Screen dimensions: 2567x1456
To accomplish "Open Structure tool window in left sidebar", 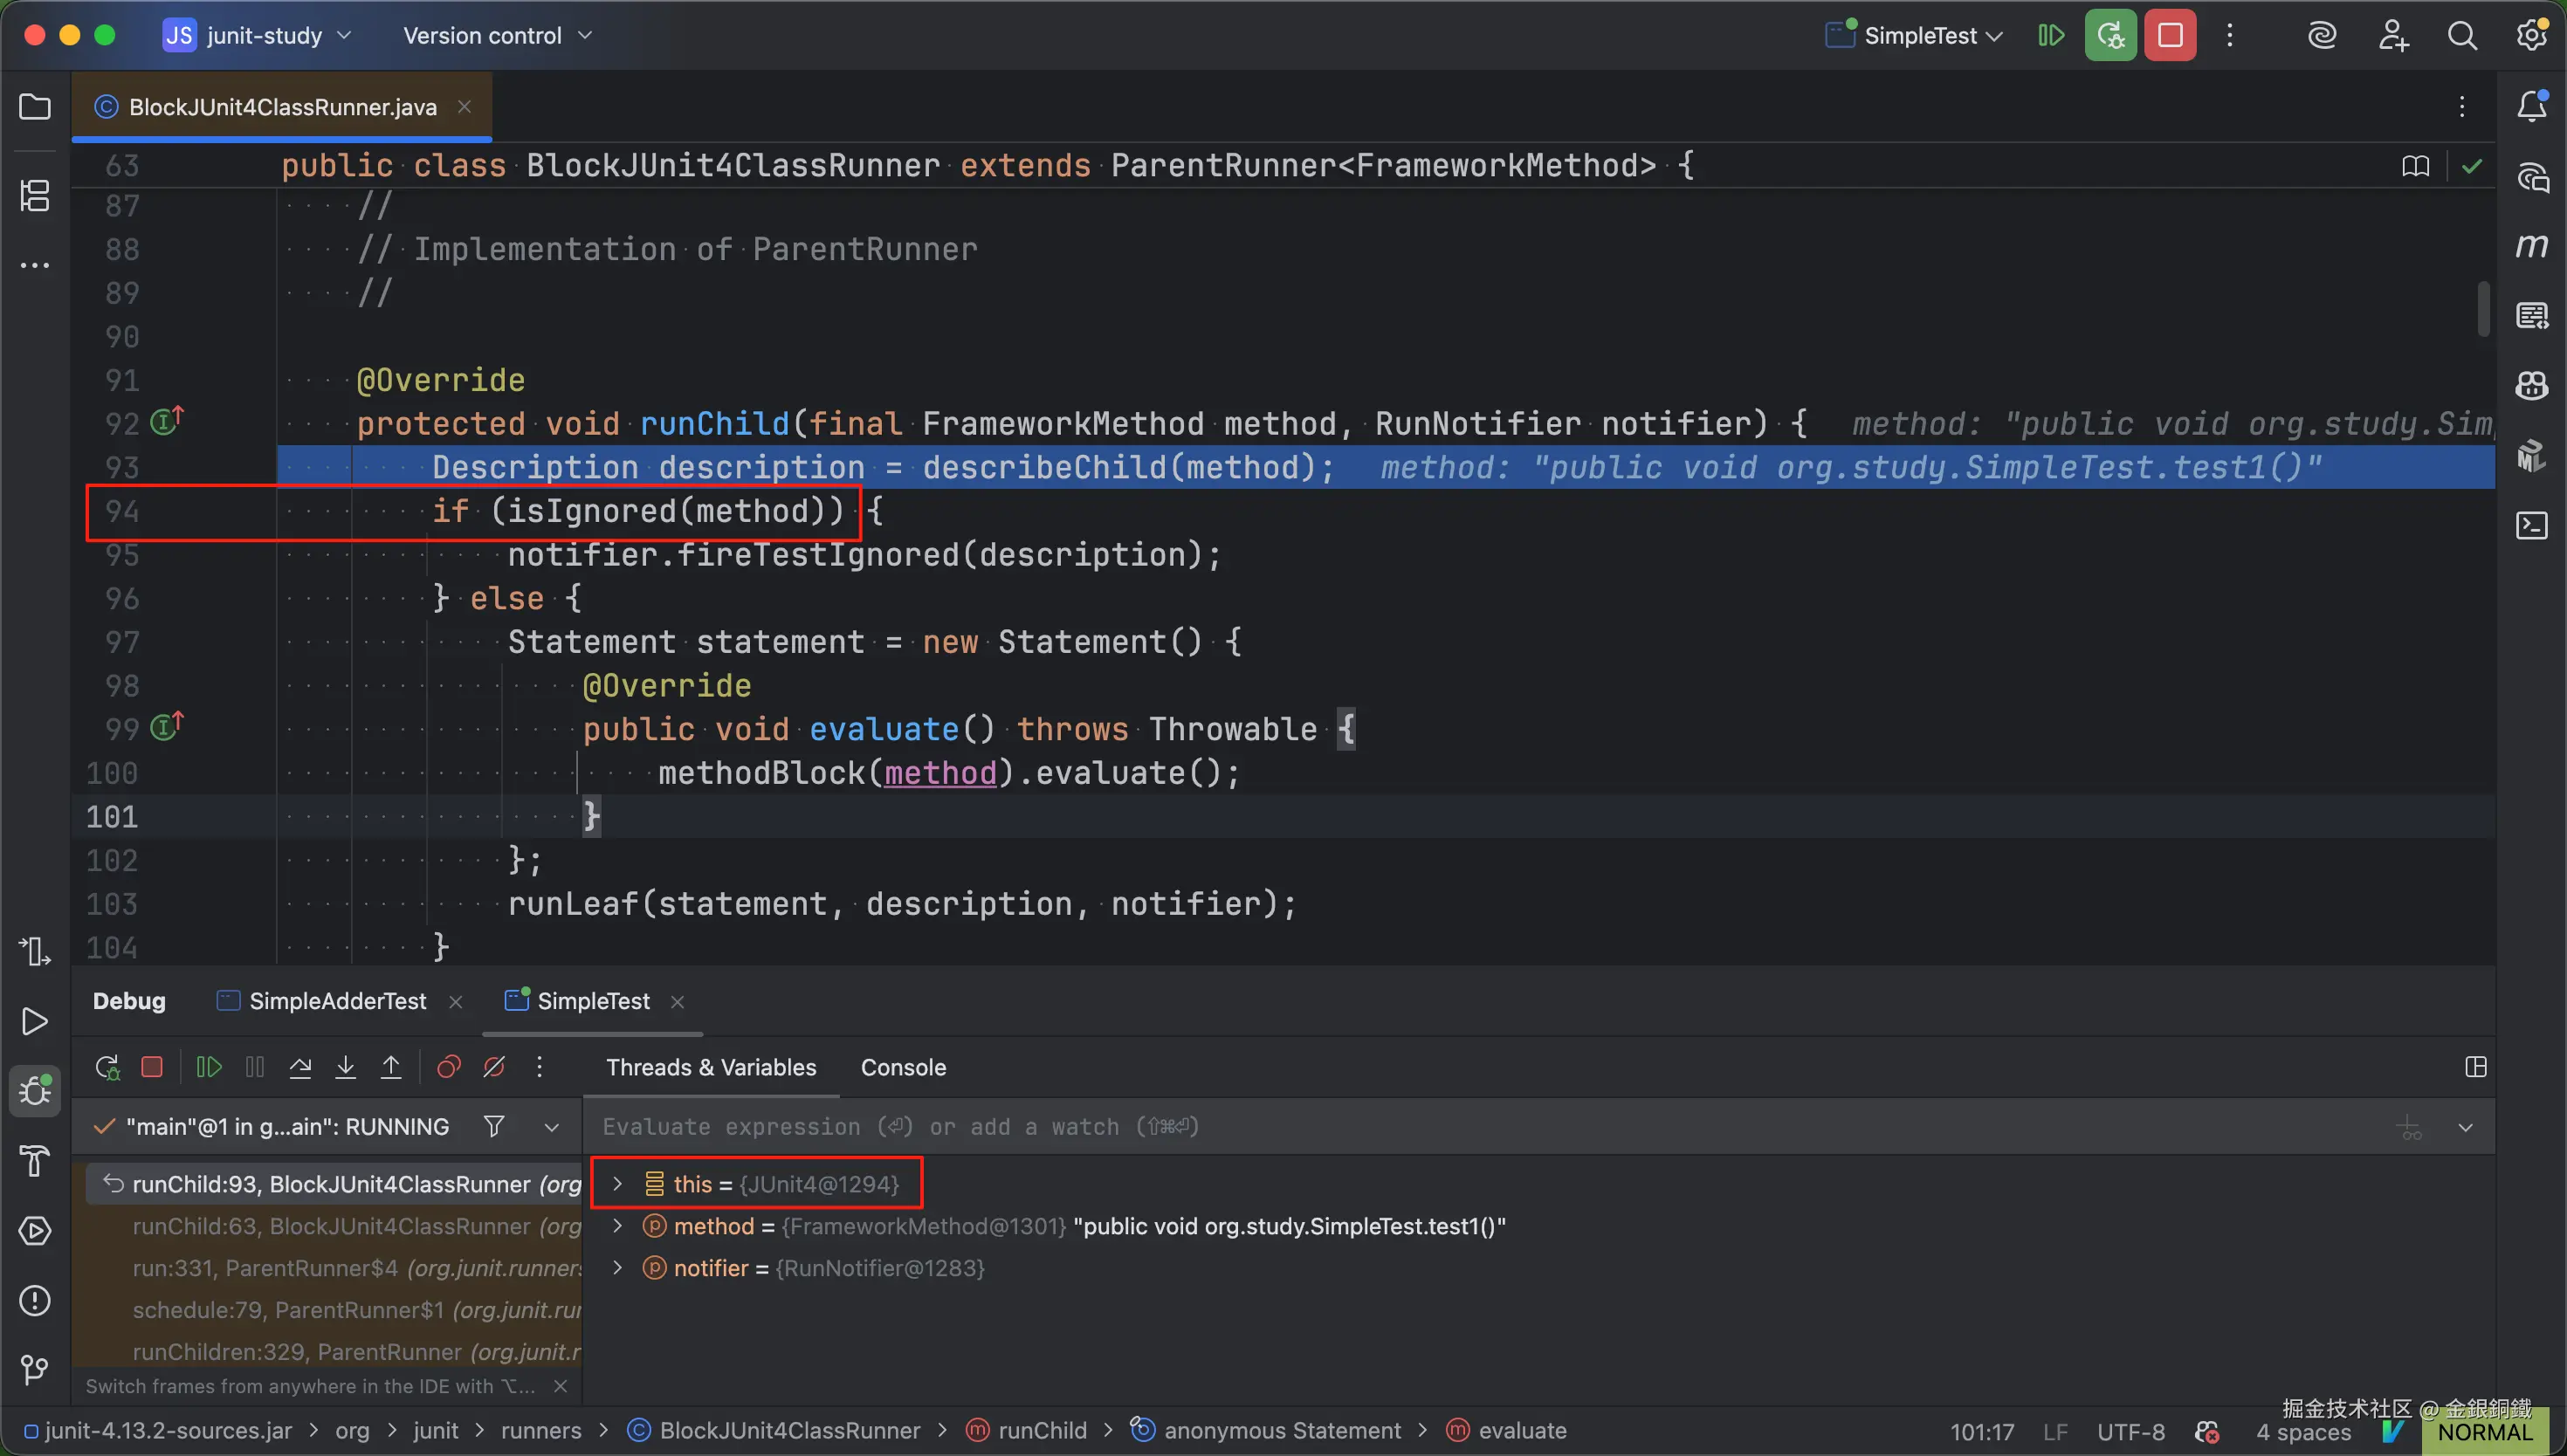I will click(35, 195).
